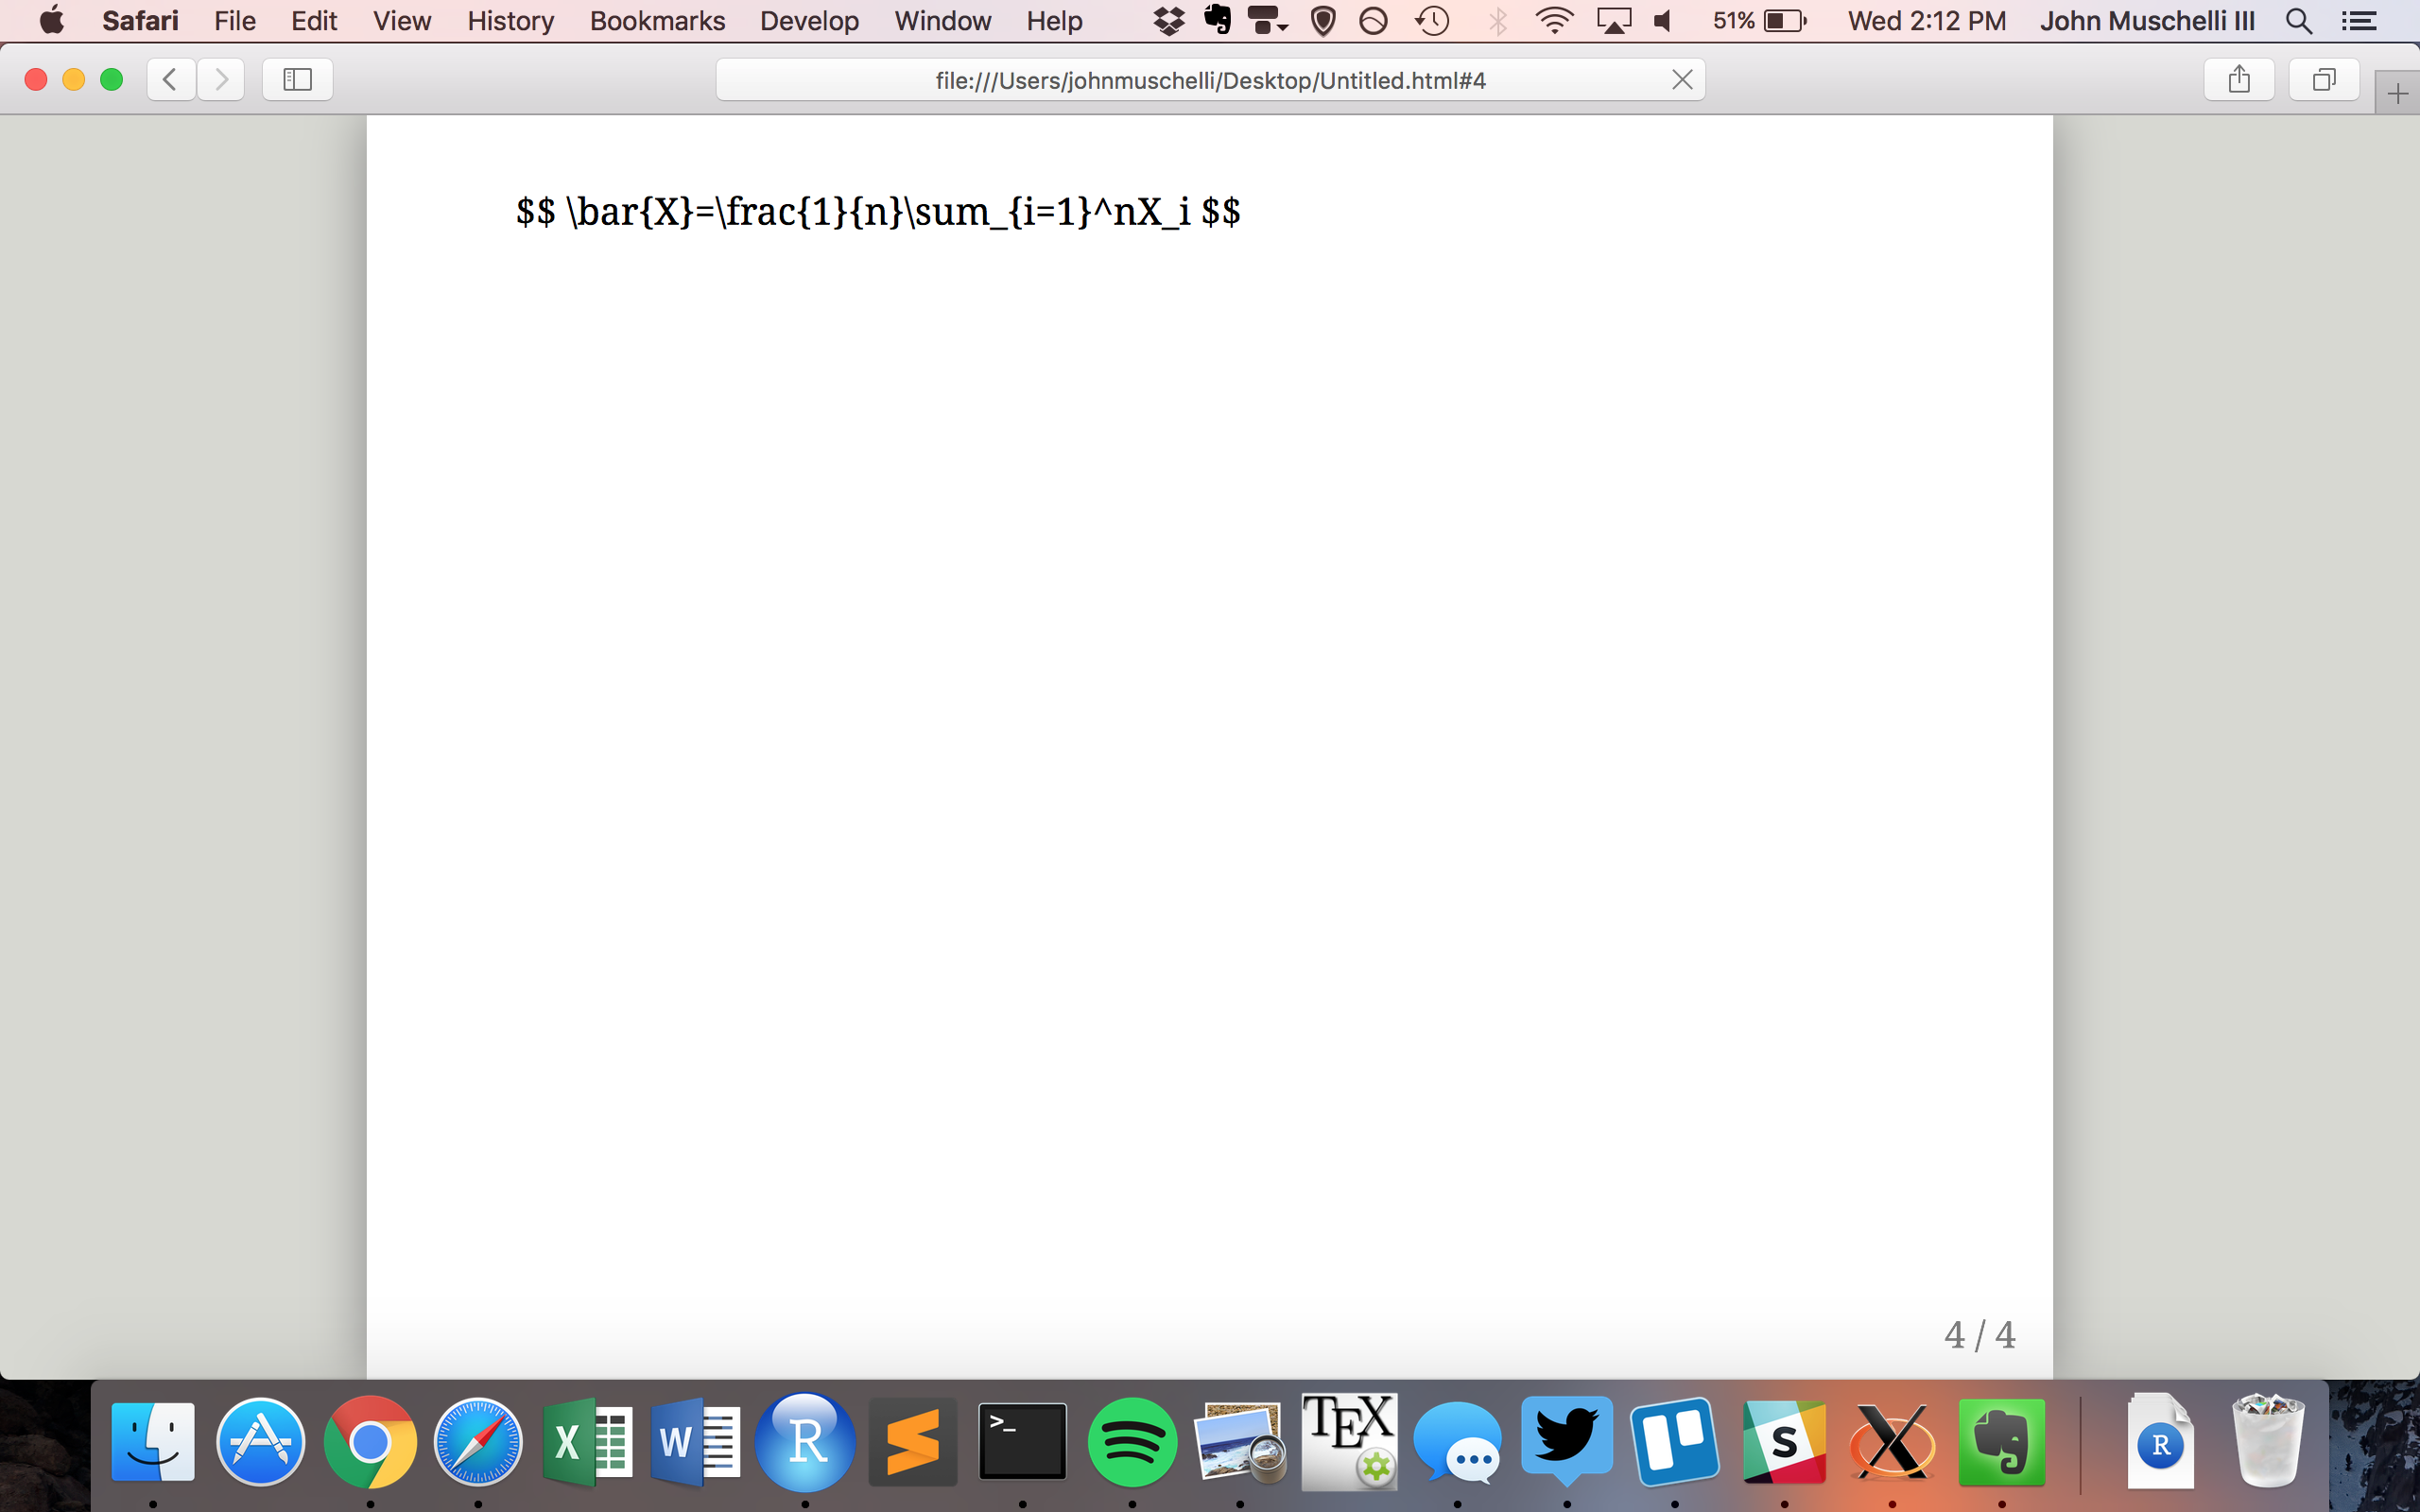2420x1512 pixels.
Task: Open RStudio from the Dock
Action: [805, 1441]
